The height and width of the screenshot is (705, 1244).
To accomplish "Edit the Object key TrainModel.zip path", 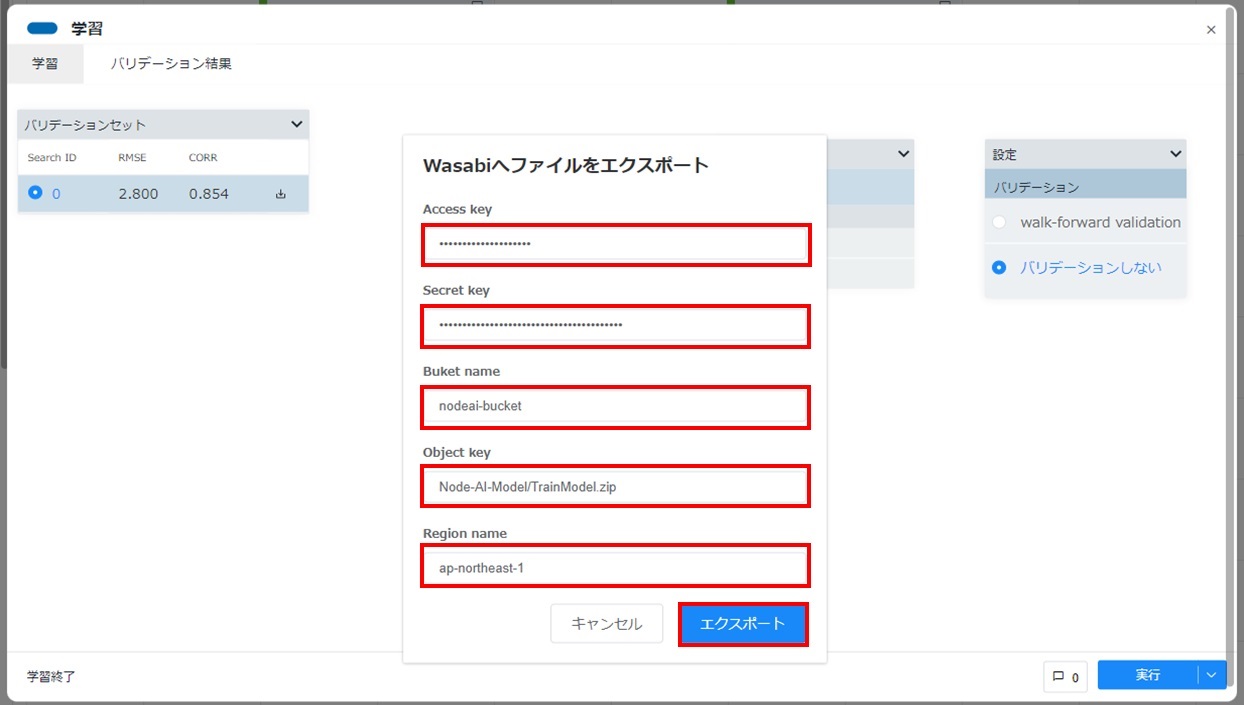I will point(615,486).
